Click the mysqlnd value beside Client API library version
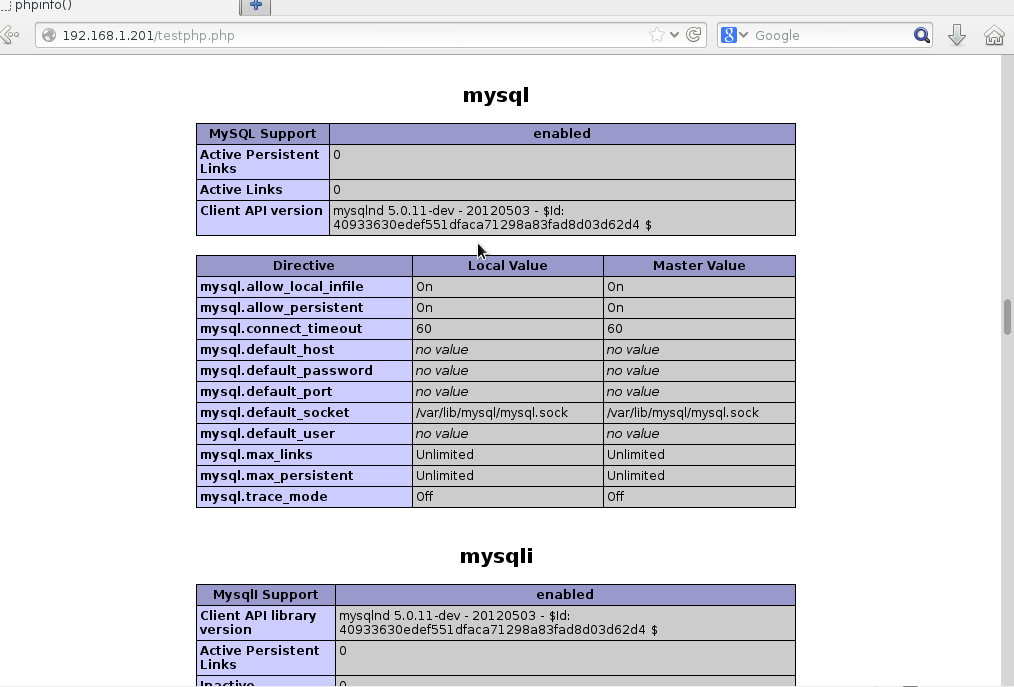The height and width of the screenshot is (687, 1014). tap(565, 623)
